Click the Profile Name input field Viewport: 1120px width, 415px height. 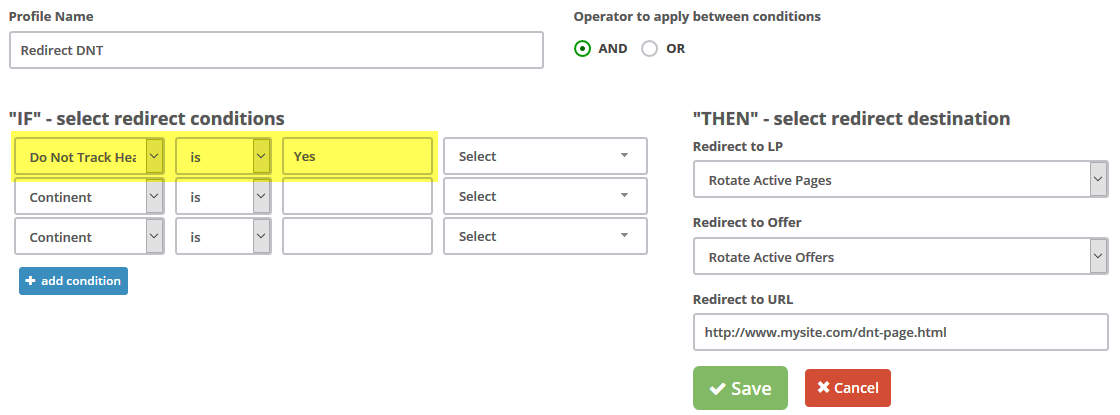[x=276, y=49]
